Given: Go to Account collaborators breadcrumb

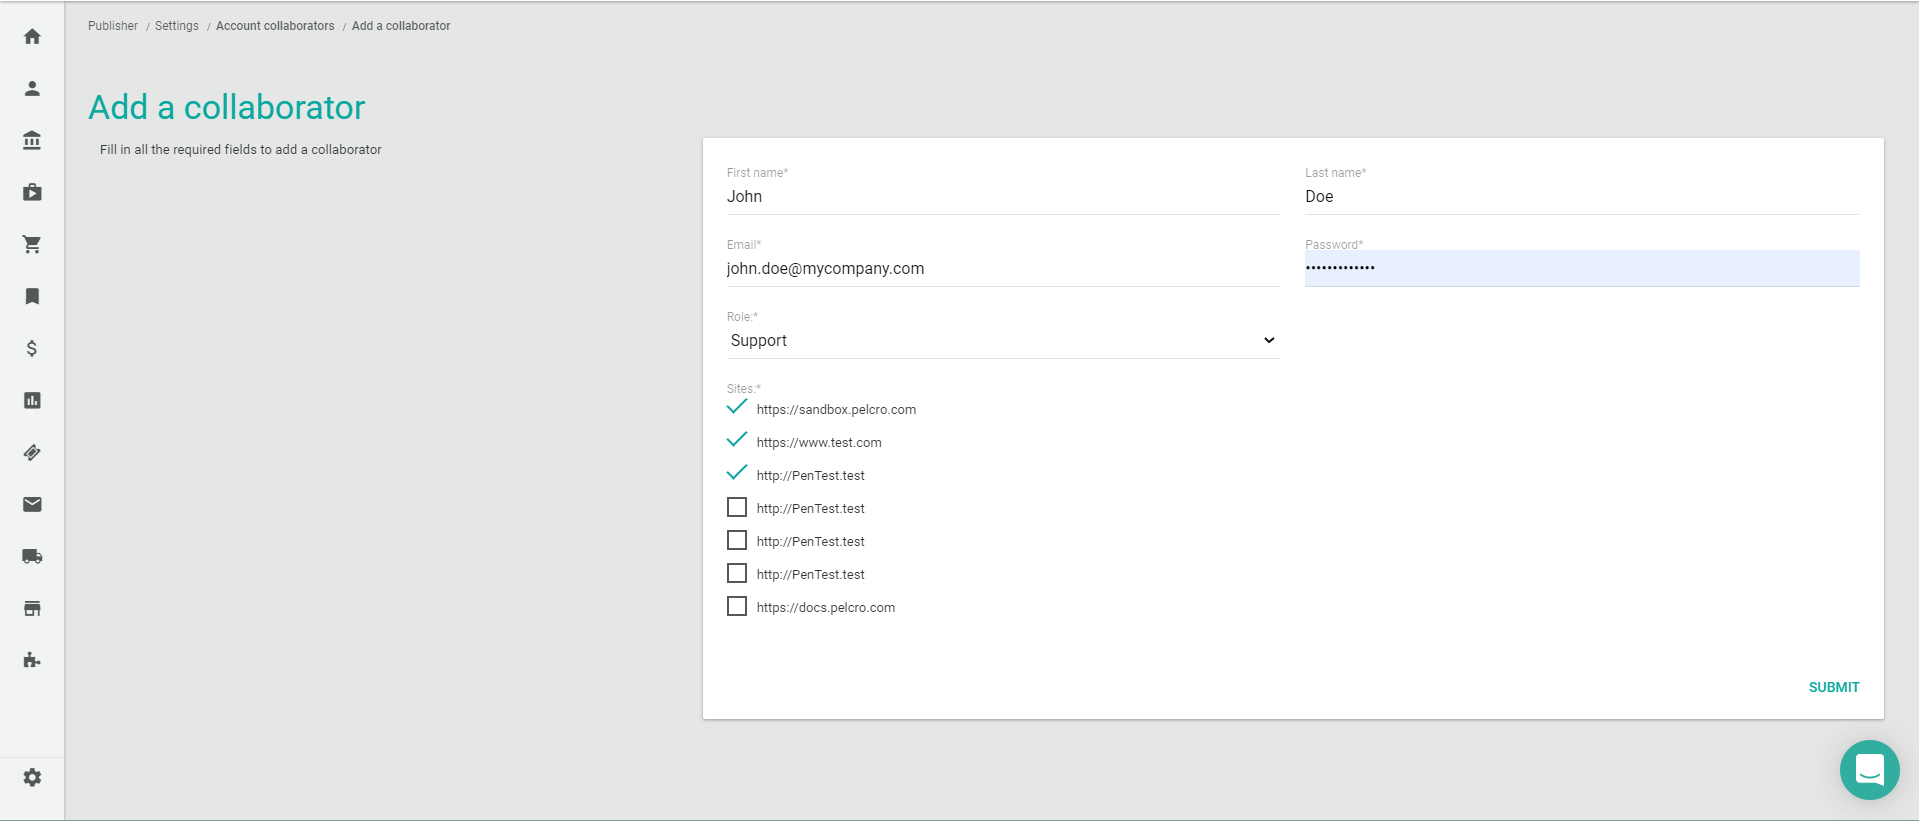Looking at the screenshot, I should pos(275,26).
